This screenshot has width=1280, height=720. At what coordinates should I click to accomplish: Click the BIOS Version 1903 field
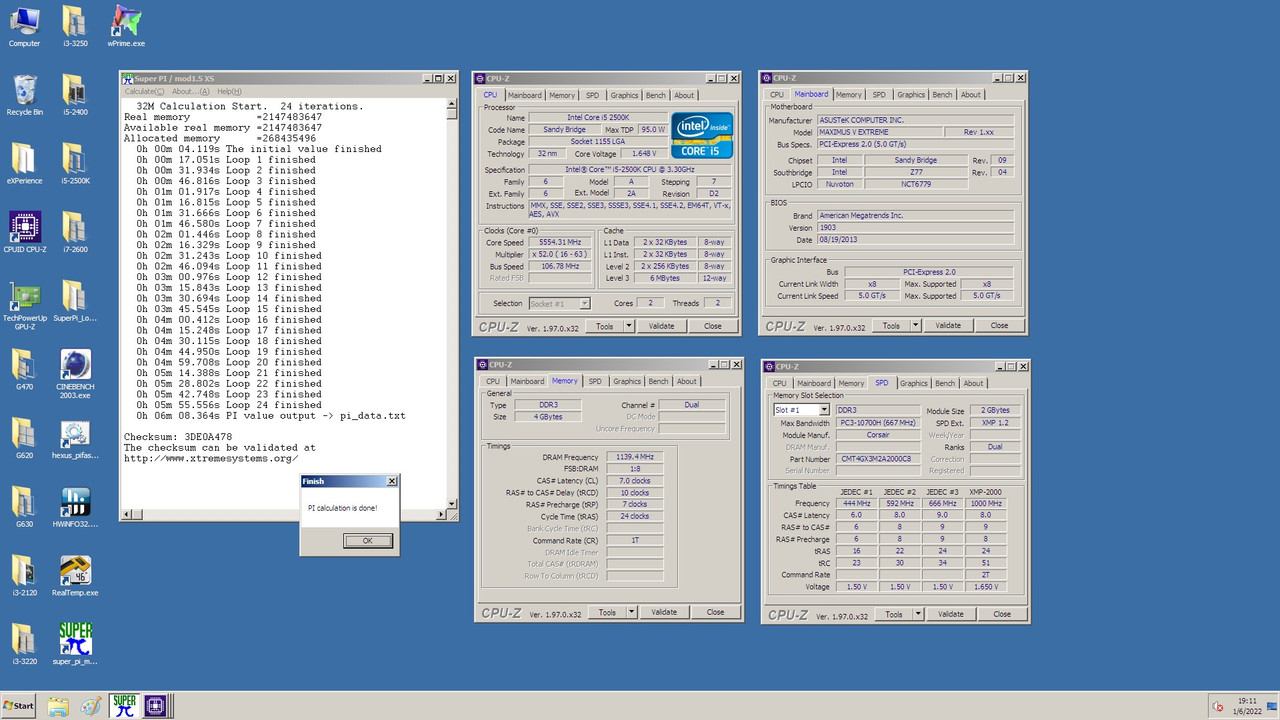915,228
